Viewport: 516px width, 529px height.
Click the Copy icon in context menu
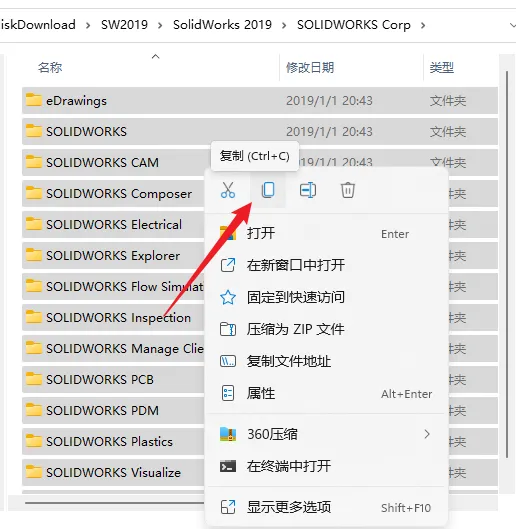(x=268, y=190)
